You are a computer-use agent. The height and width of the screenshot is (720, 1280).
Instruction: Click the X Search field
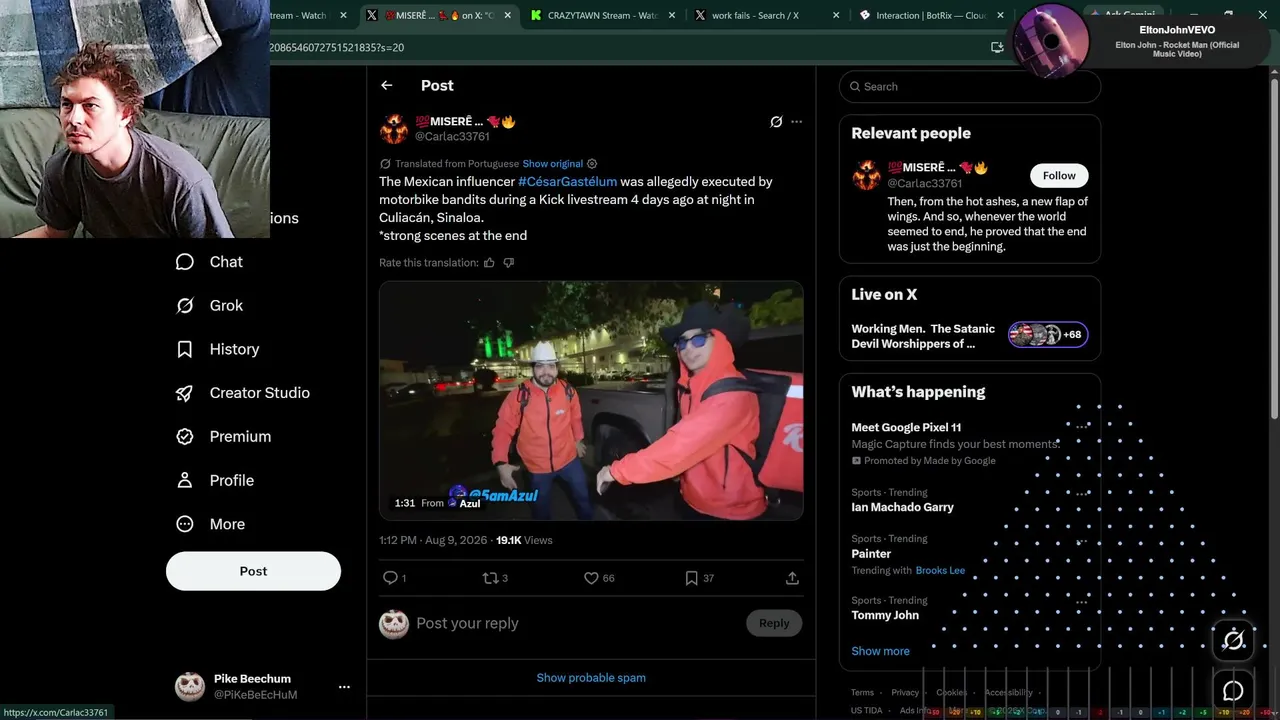(x=970, y=87)
